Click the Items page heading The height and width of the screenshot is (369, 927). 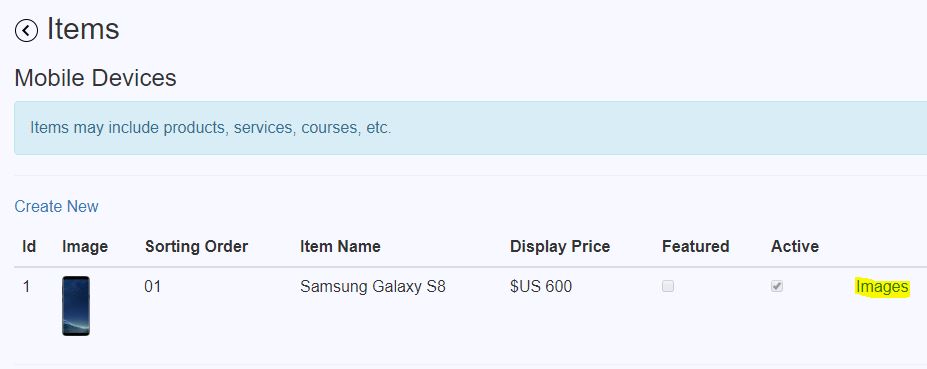tap(83, 30)
